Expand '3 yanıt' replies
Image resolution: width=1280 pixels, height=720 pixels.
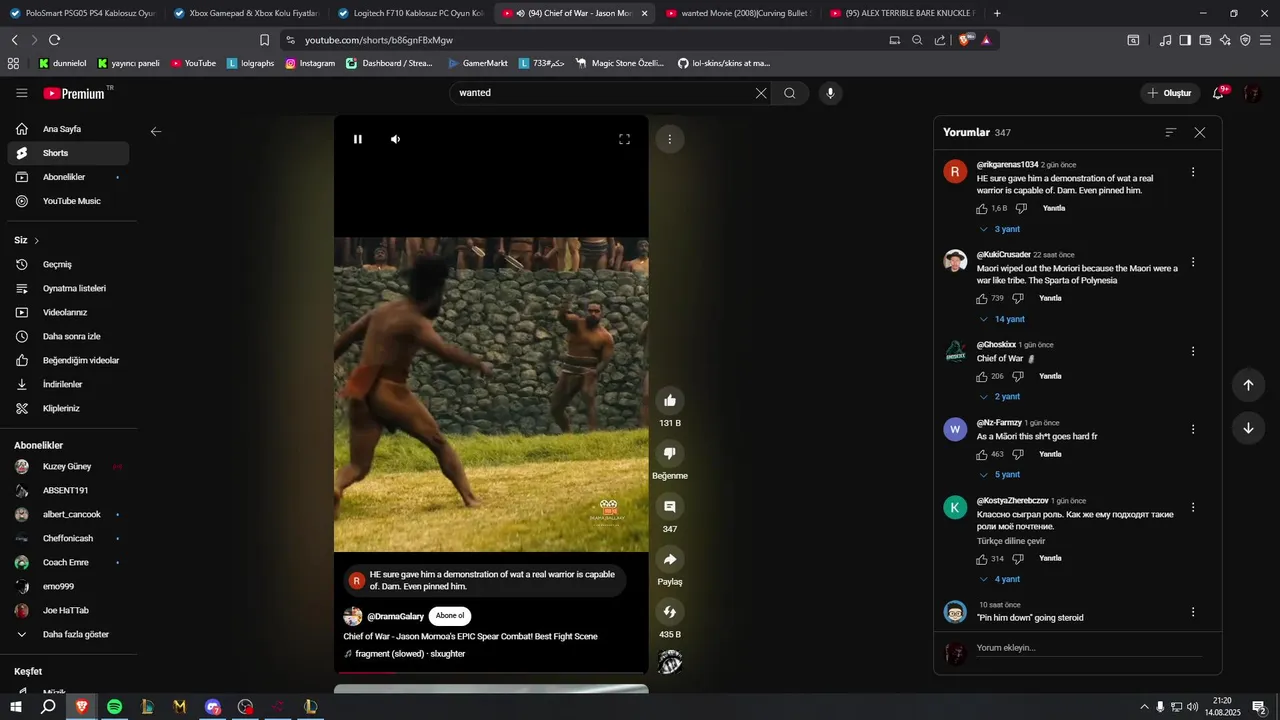pos(999,230)
